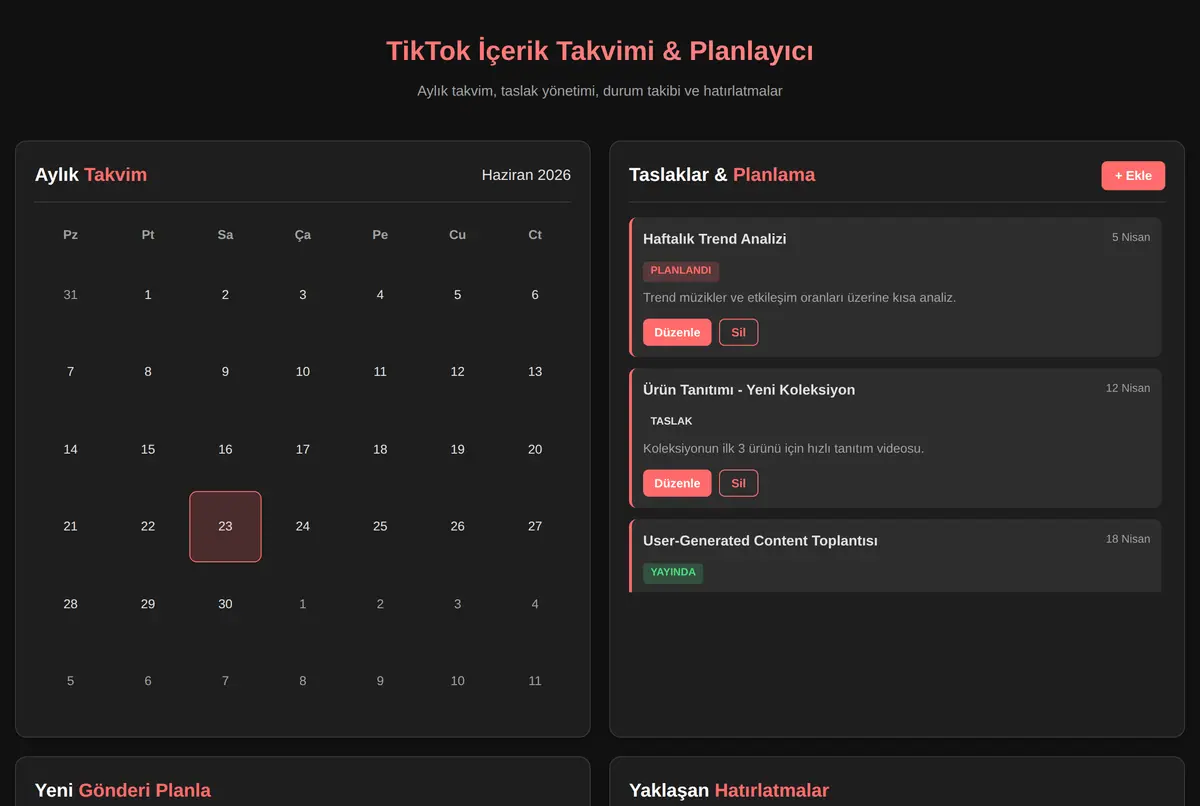
Task: Click the Haziran 2026 month label
Action: tap(526, 175)
